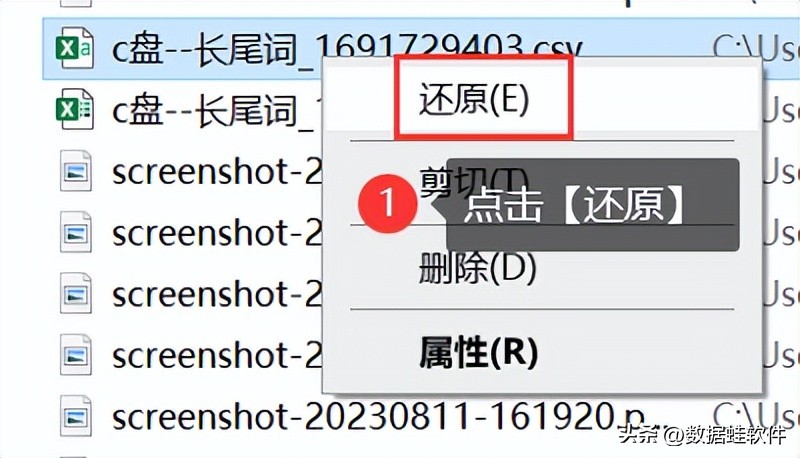Select the second c盘--长尾词 file name
Screen dimensions: 800x458
pos(216,111)
